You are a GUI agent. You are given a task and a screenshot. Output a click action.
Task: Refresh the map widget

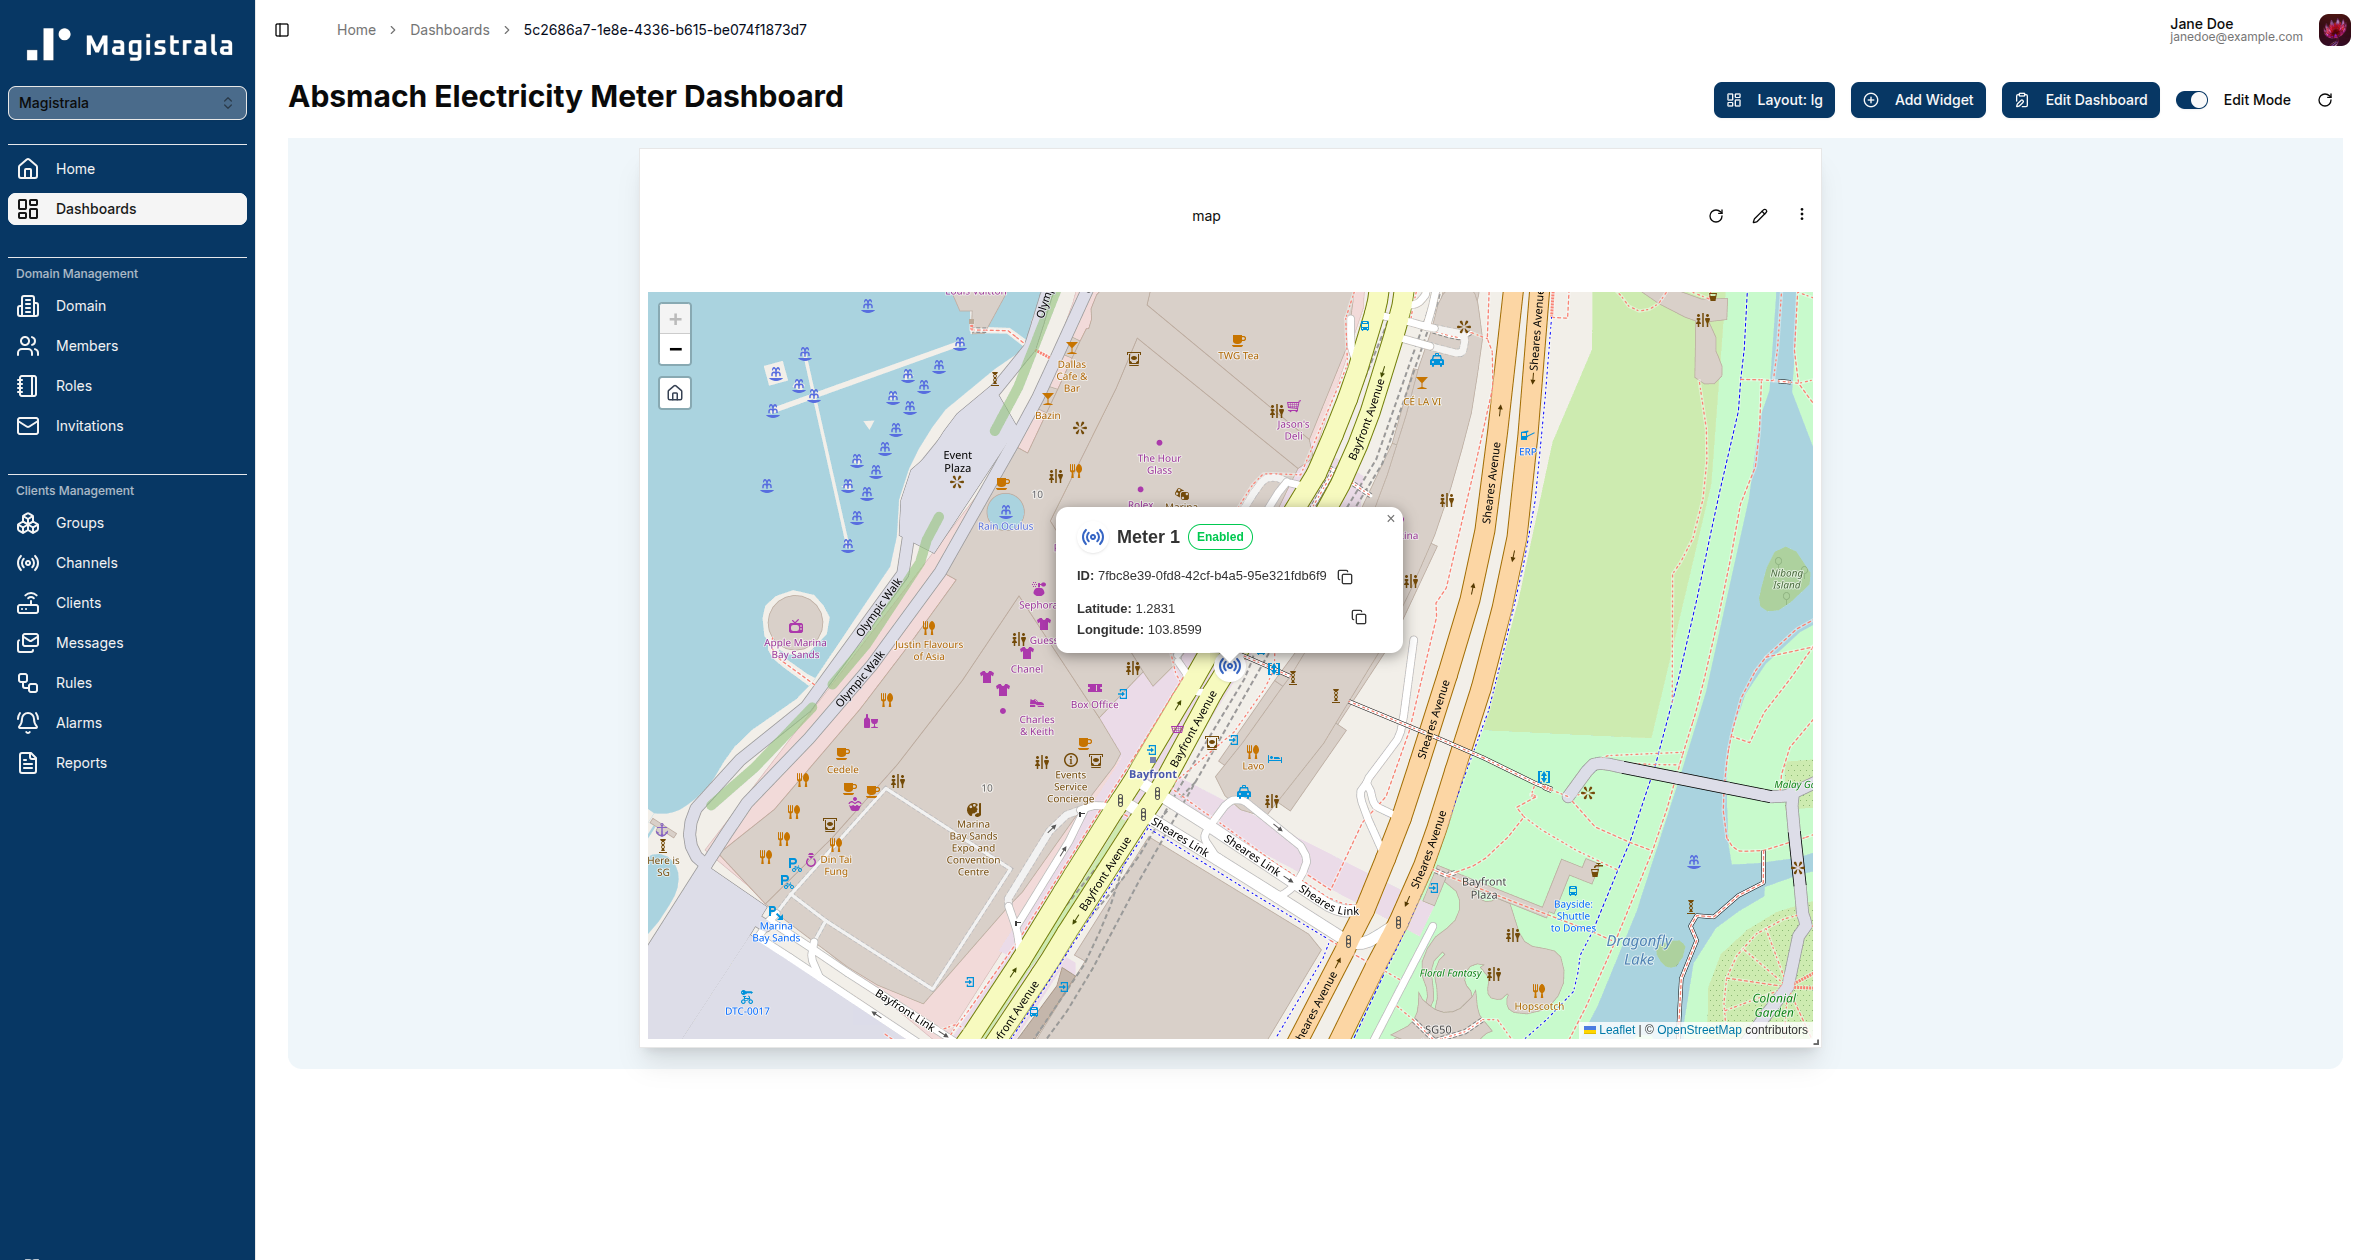tap(1716, 216)
